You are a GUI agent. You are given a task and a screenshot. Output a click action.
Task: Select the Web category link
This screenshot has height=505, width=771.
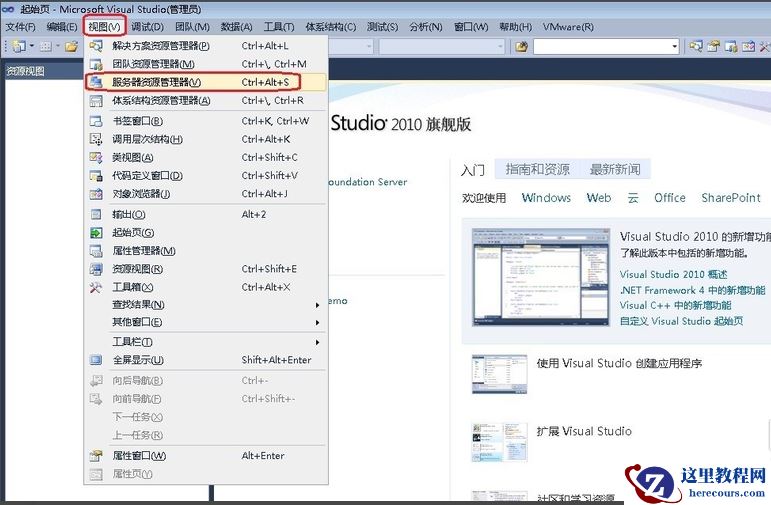click(x=599, y=198)
